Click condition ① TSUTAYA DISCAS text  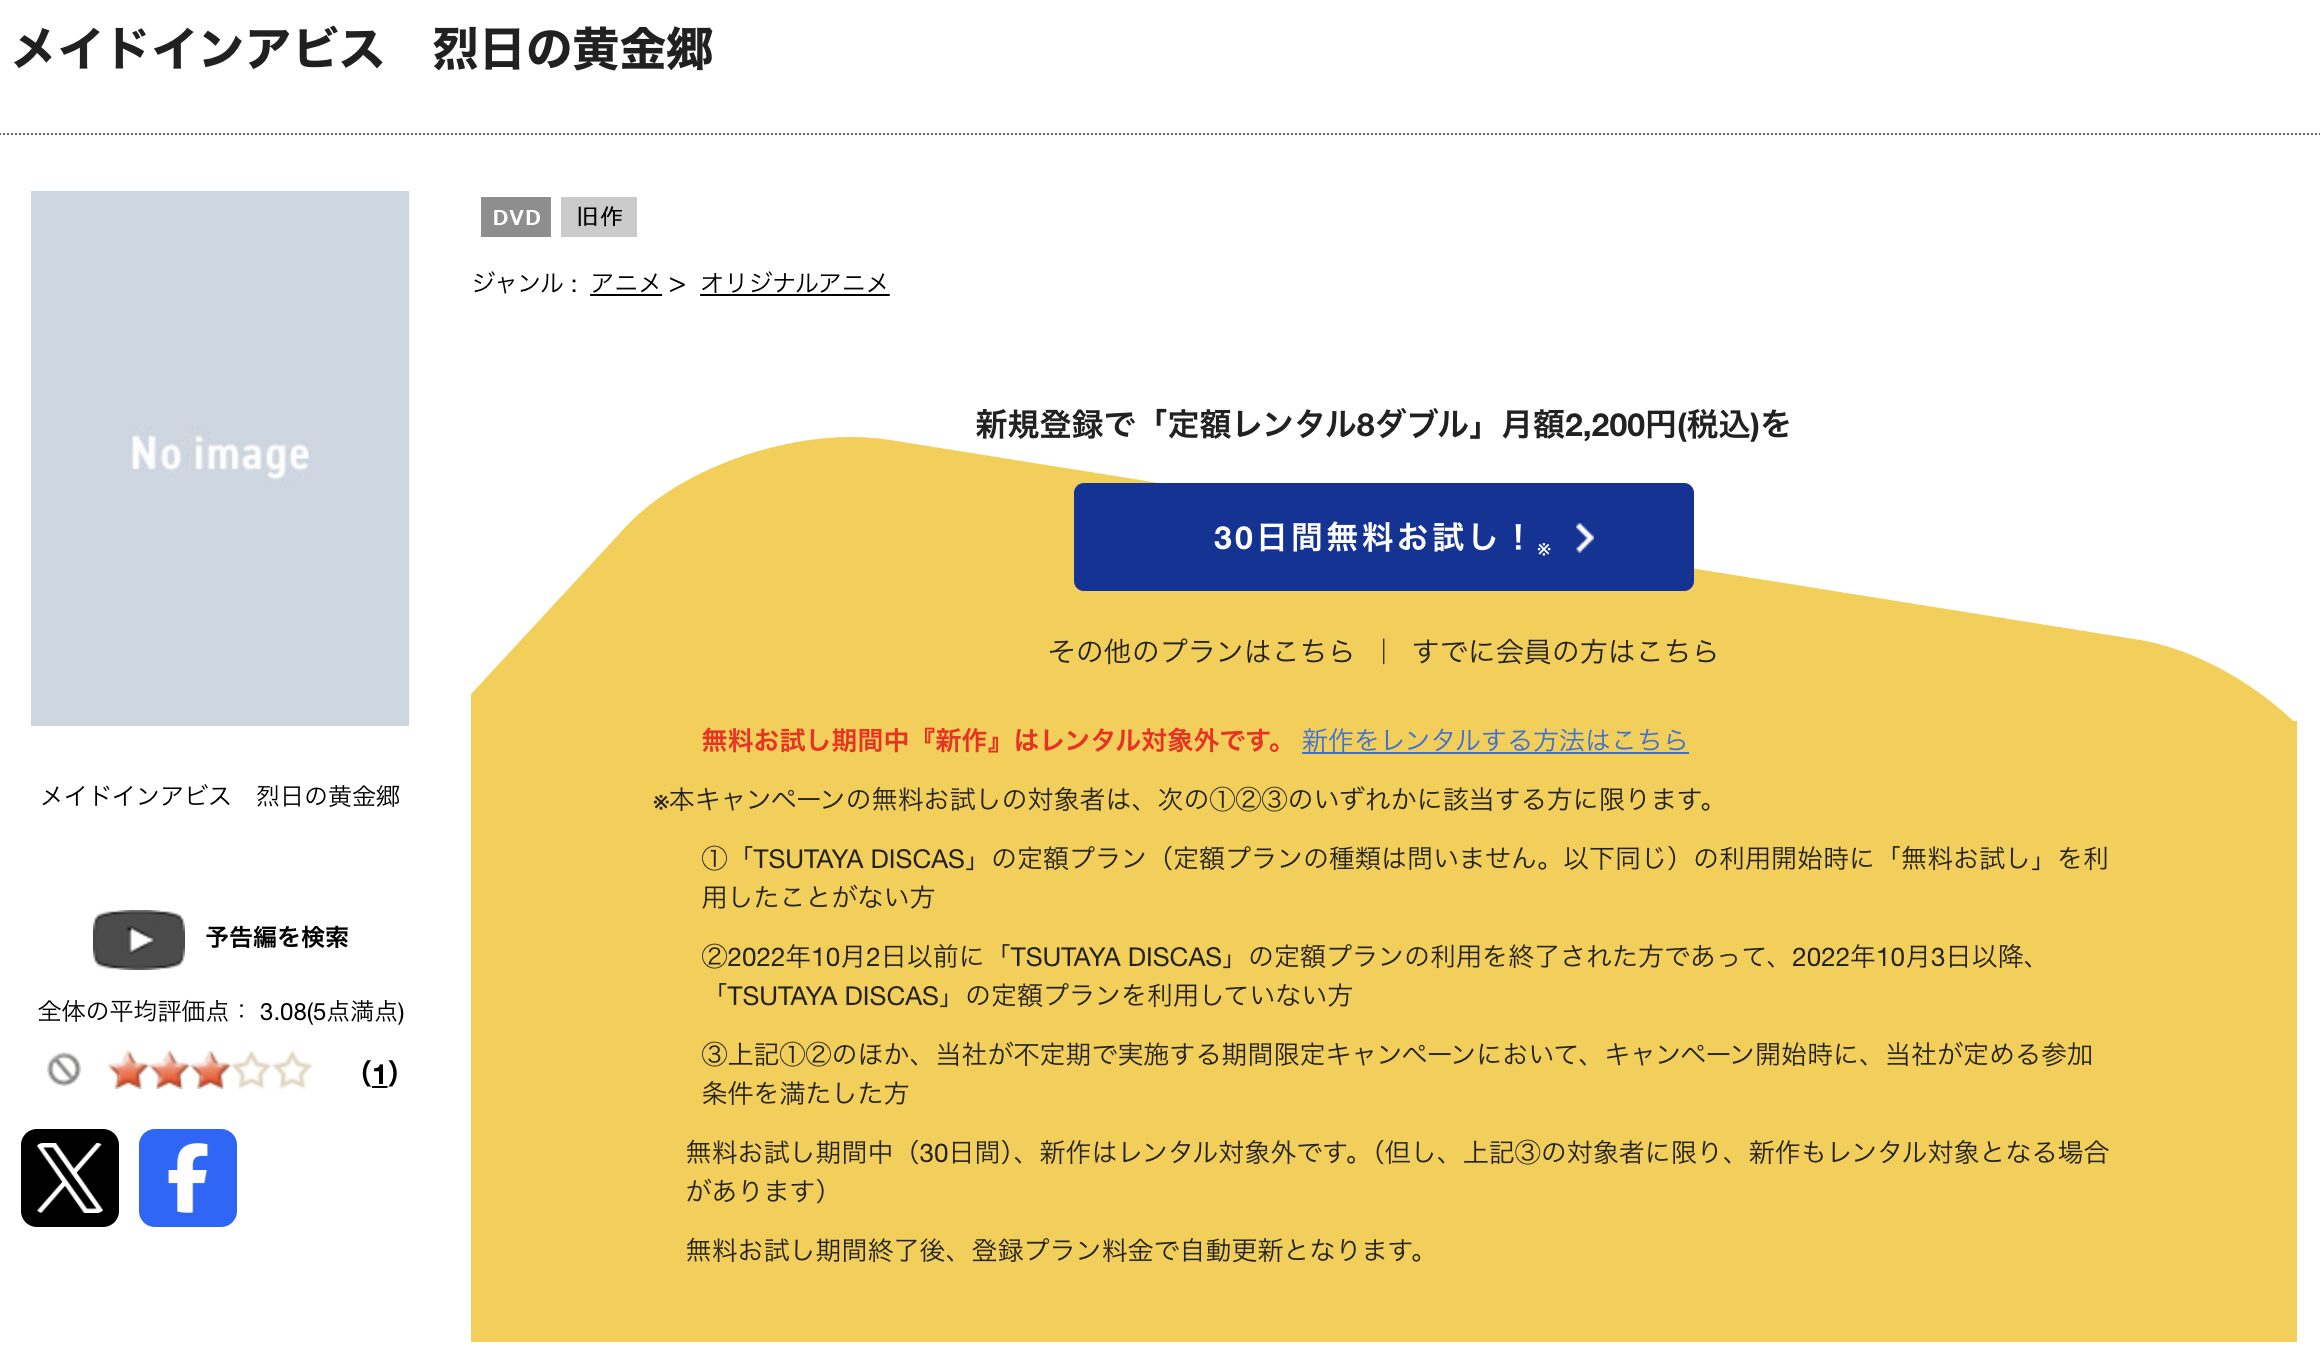point(1405,878)
